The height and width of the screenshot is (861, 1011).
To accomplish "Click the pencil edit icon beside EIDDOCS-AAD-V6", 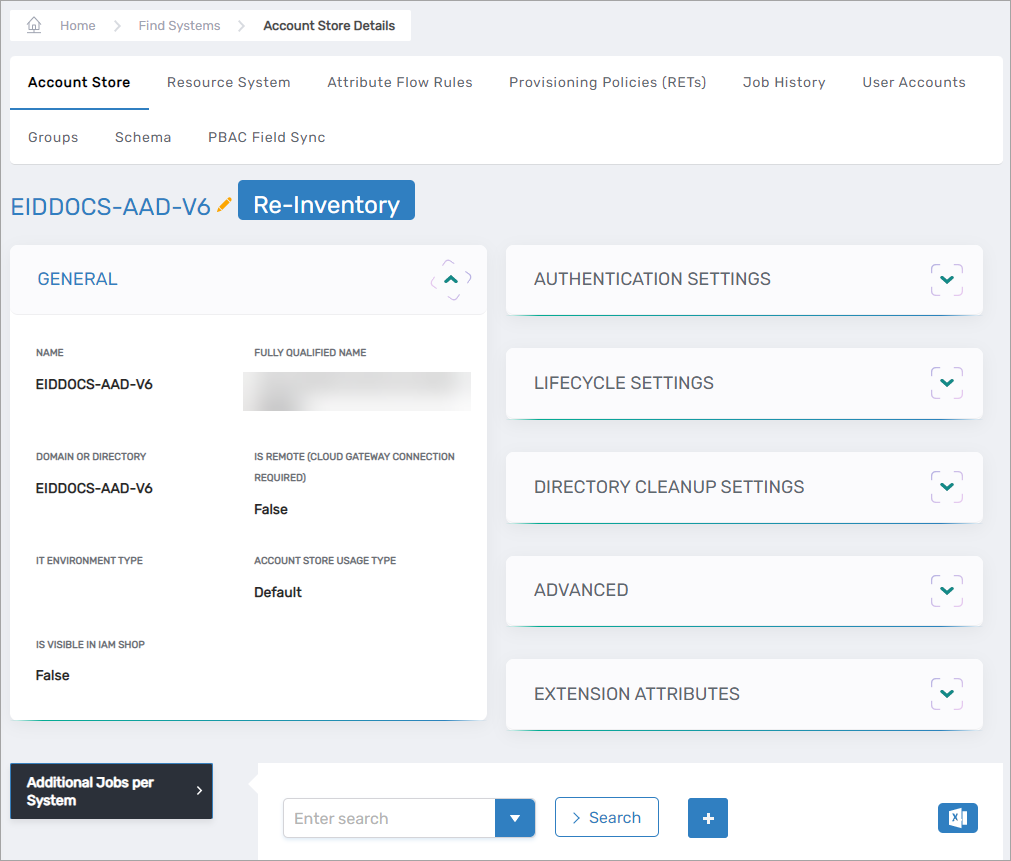I will [224, 205].
